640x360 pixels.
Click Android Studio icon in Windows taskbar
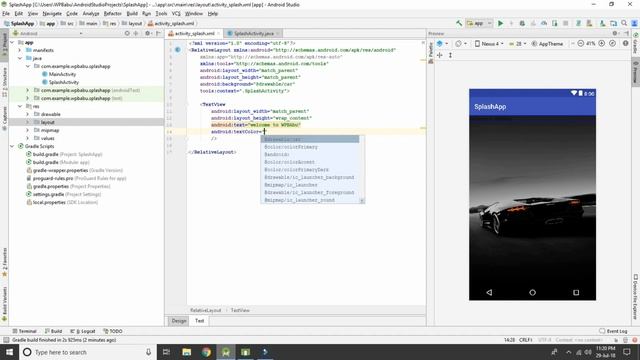[x=226, y=352]
